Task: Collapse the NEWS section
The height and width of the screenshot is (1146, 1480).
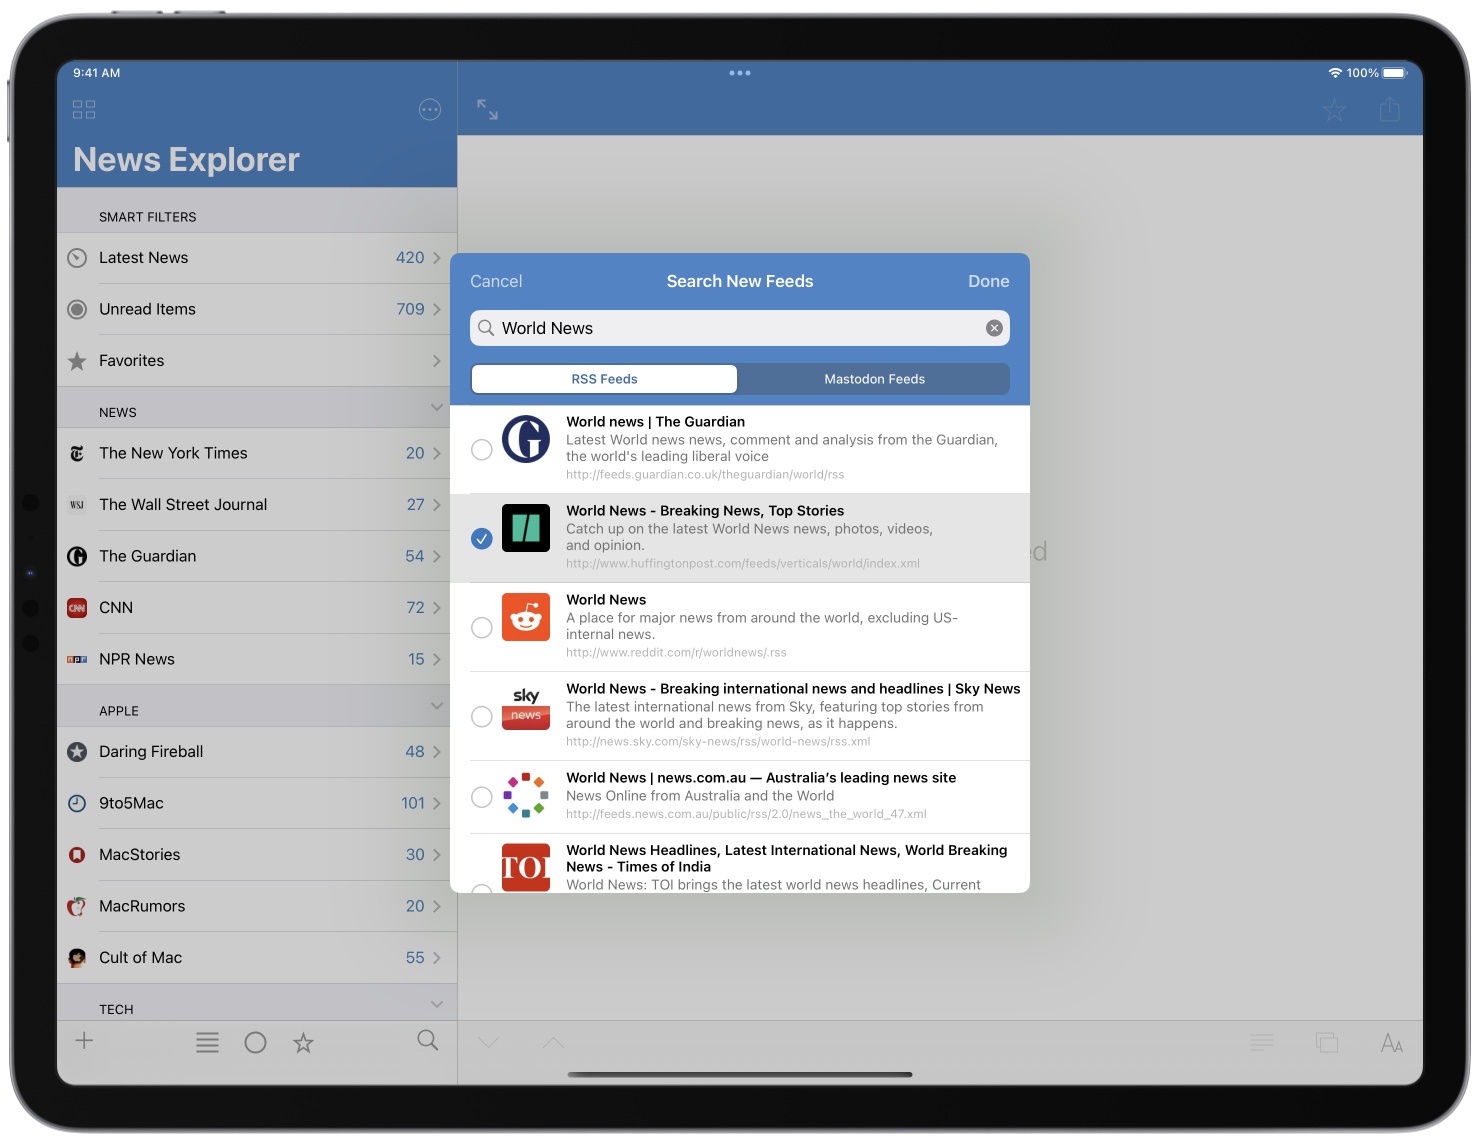Action: point(436,407)
